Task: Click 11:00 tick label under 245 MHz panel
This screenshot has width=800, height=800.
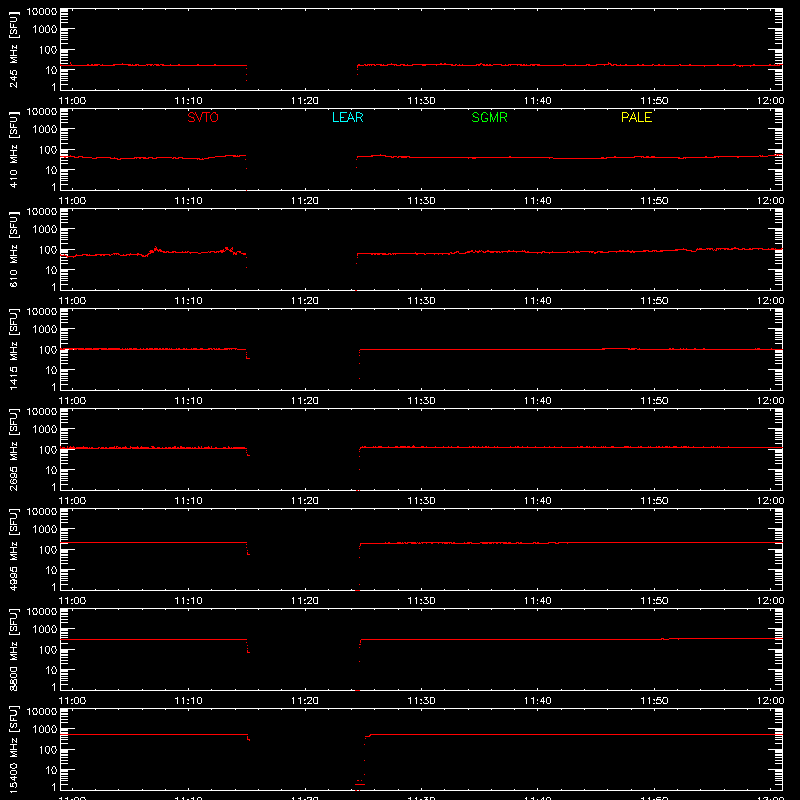Action: pos(72,101)
